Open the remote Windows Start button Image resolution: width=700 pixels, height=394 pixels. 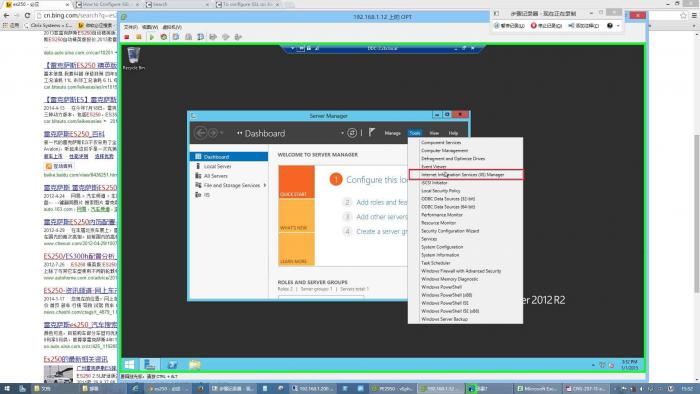(129, 365)
